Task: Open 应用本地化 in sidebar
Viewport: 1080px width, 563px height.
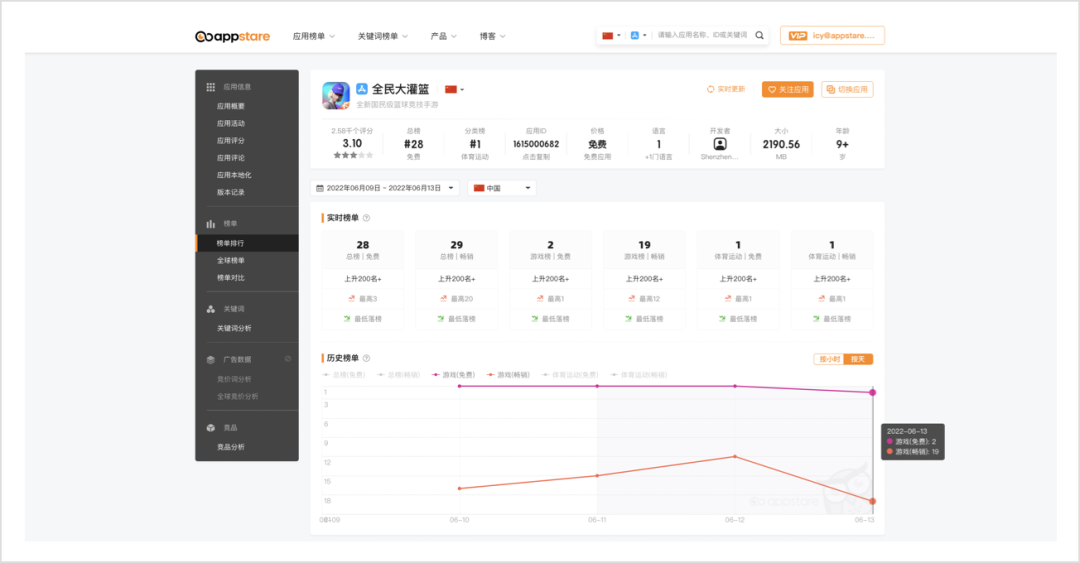Action: click(x=234, y=175)
